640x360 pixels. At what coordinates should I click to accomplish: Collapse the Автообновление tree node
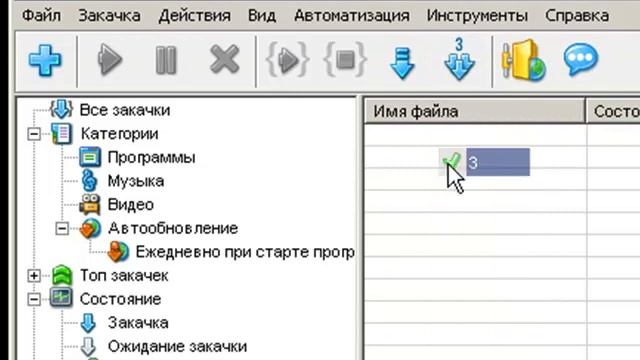(62, 229)
